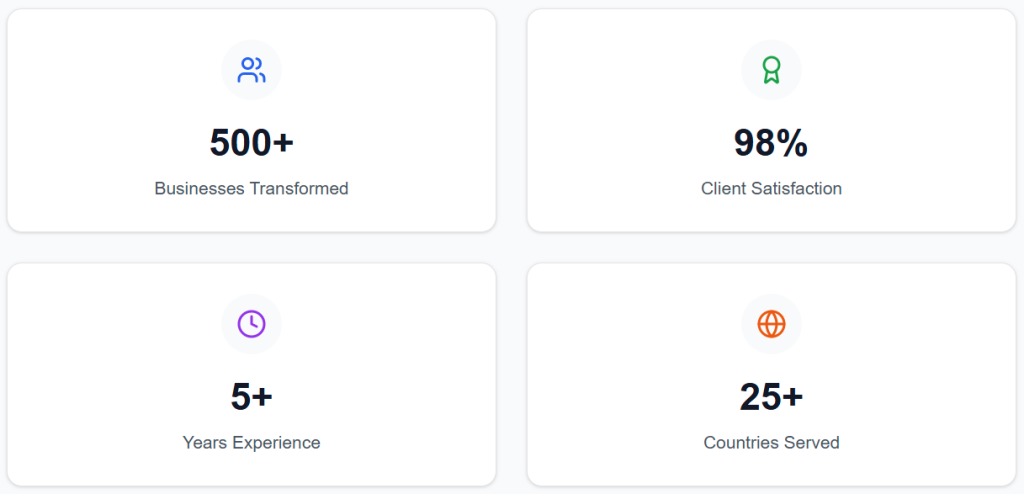Screen dimensions: 1024x494
Task: Click the green award ribbon icon
Action: click(x=771, y=70)
